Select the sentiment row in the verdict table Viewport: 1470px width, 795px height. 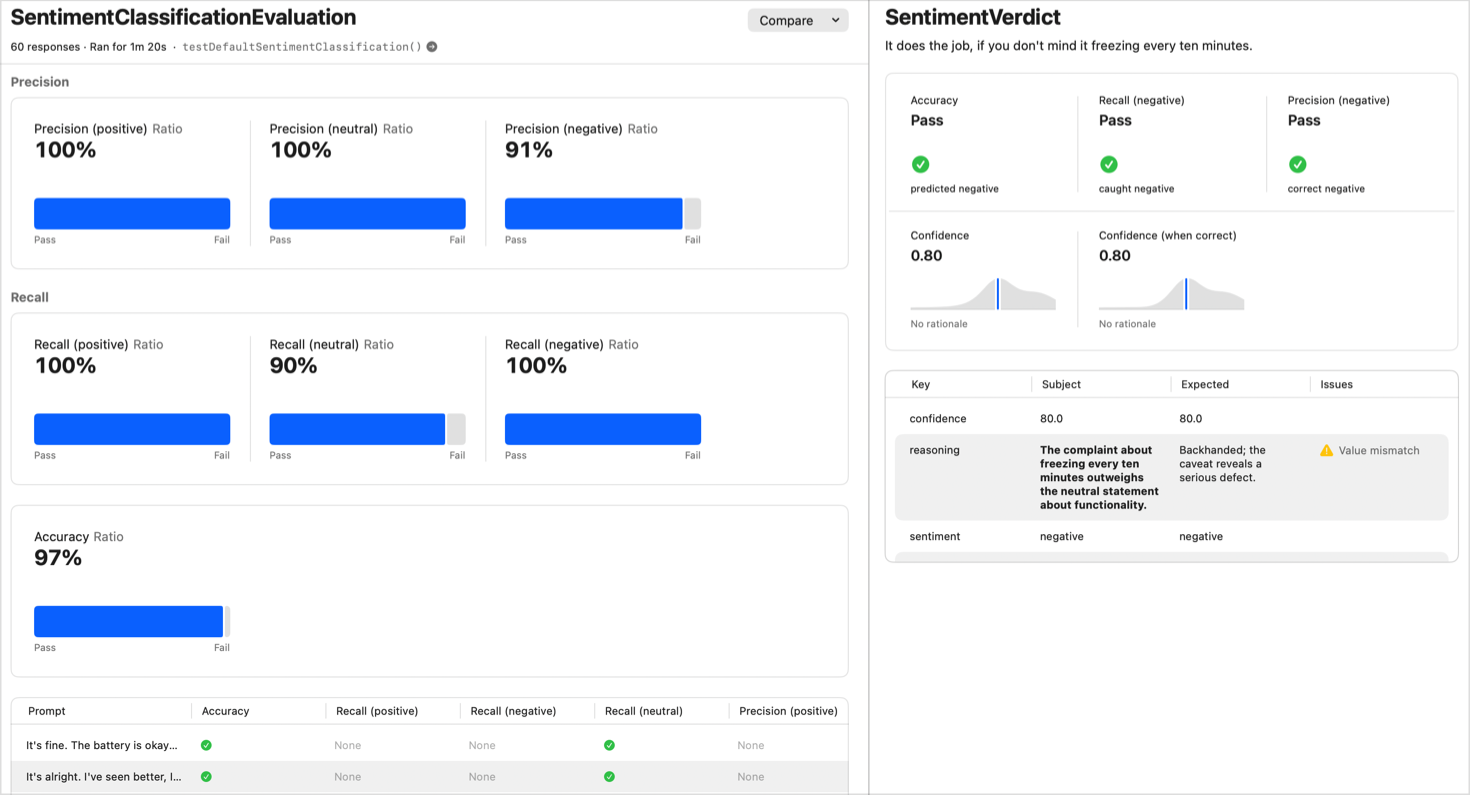pyautogui.click(x=1171, y=537)
